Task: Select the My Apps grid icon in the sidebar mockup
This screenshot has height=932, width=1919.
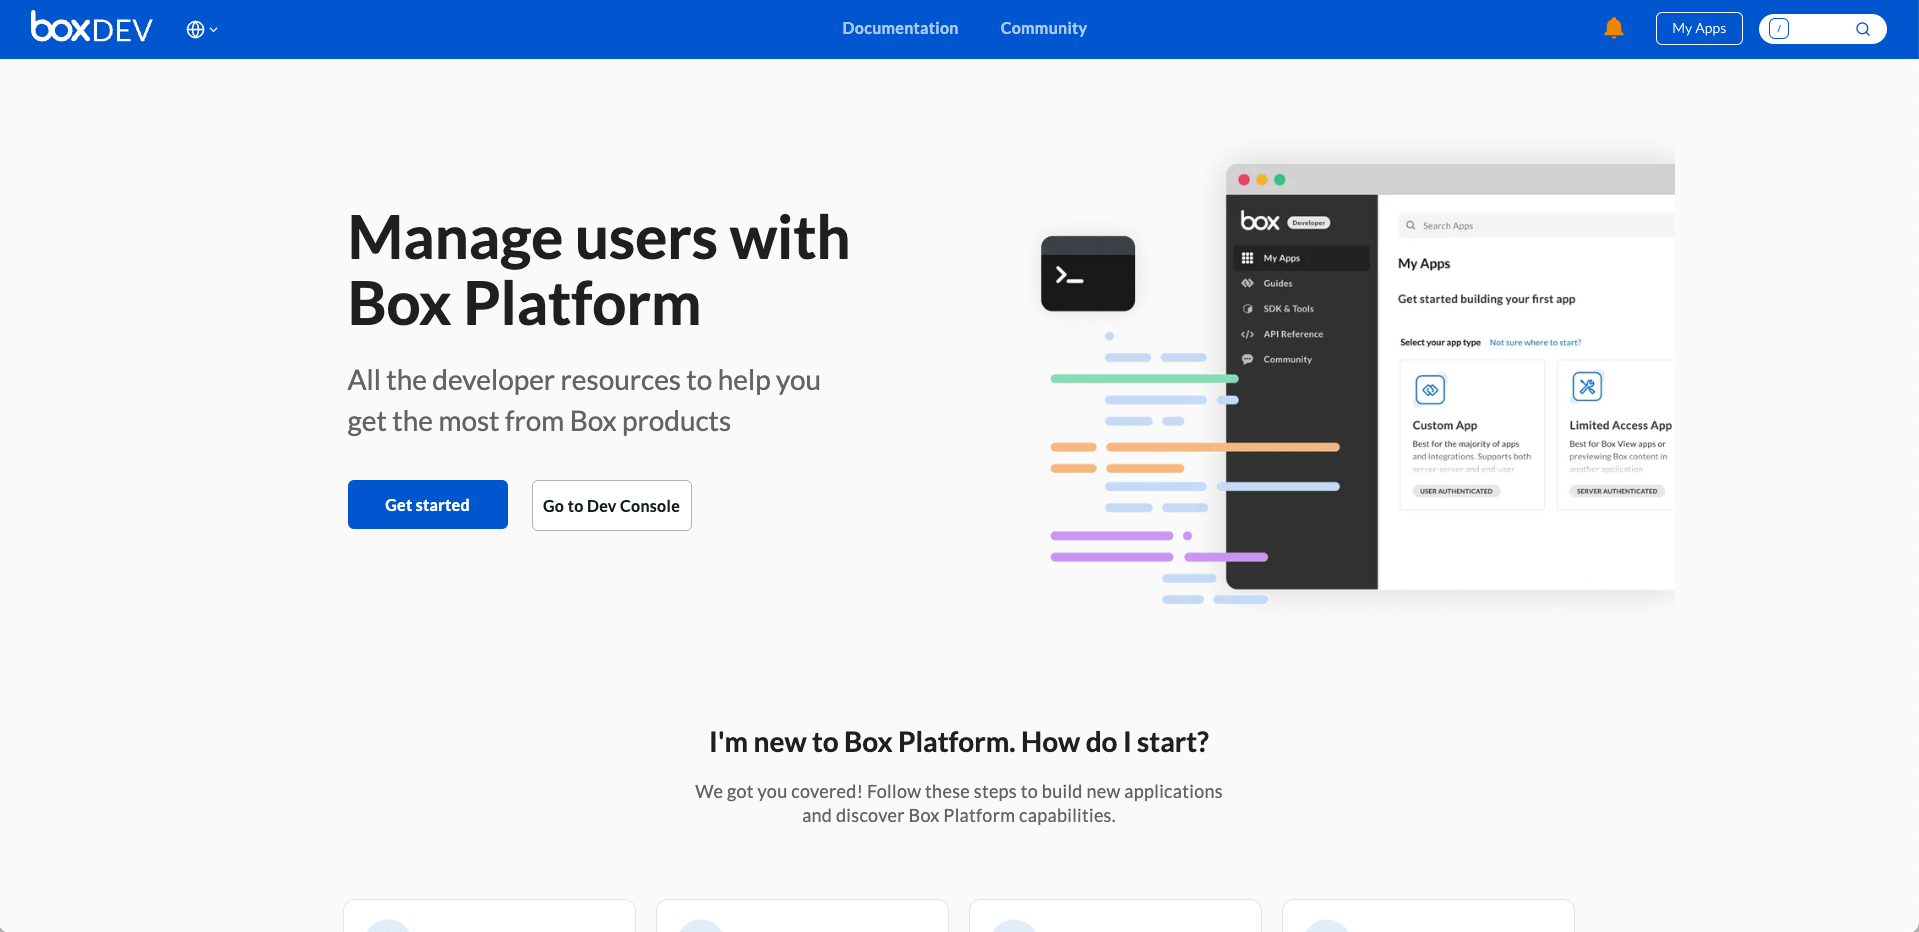Action: (1247, 257)
